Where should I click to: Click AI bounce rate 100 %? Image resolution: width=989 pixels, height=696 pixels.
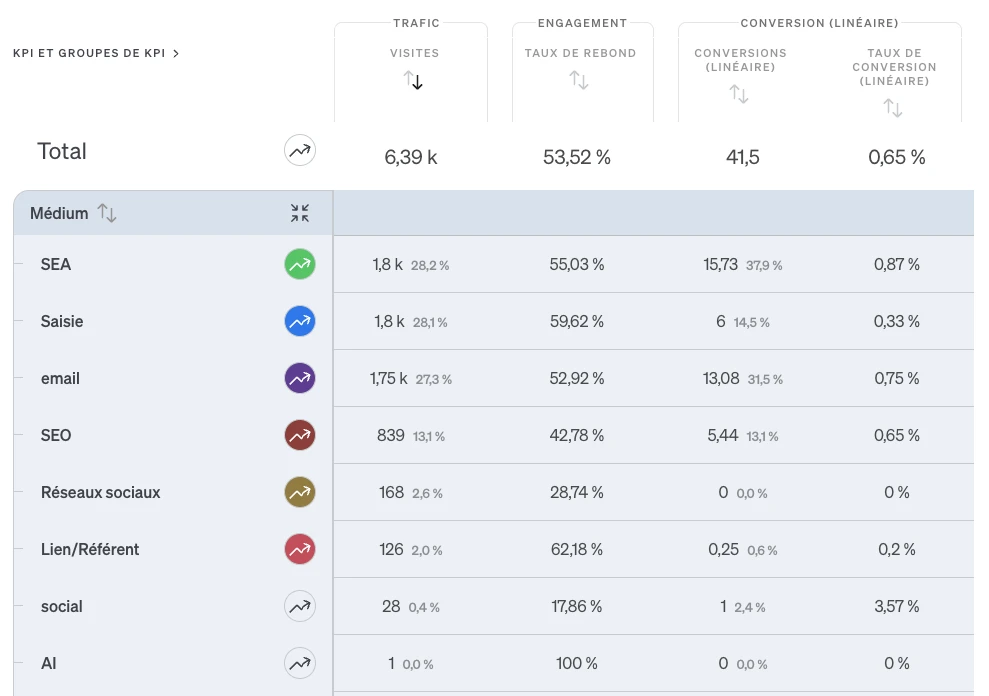(576, 663)
